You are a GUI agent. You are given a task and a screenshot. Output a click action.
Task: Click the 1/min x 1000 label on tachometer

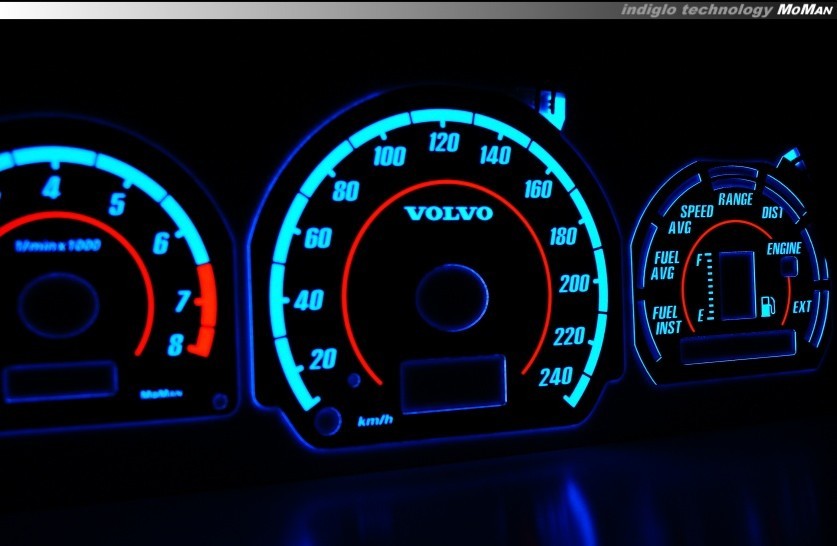coord(58,246)
